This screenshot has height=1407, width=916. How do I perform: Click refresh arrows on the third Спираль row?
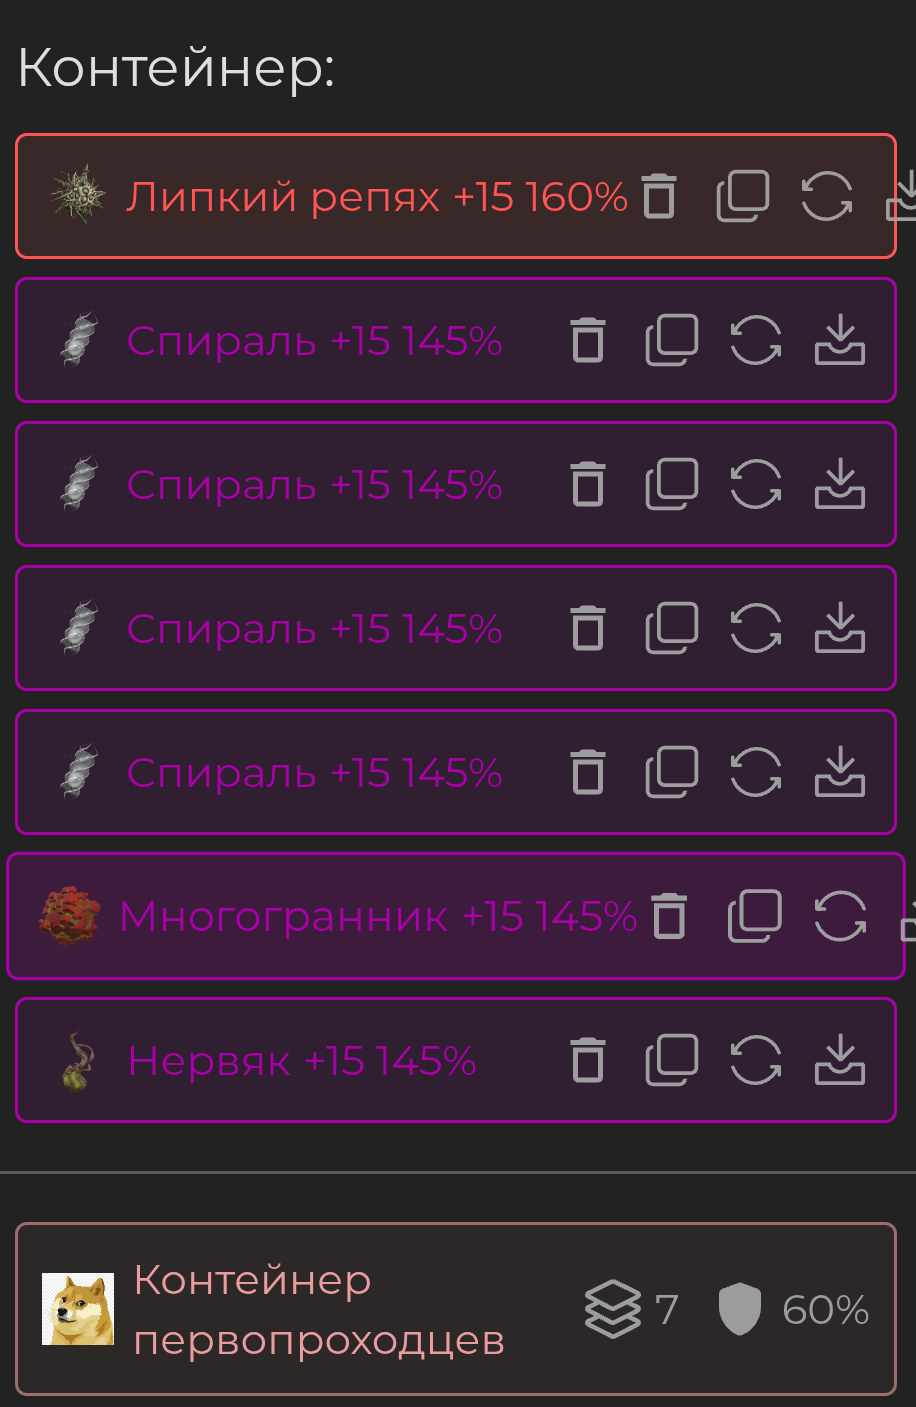(x=756, y=628)
